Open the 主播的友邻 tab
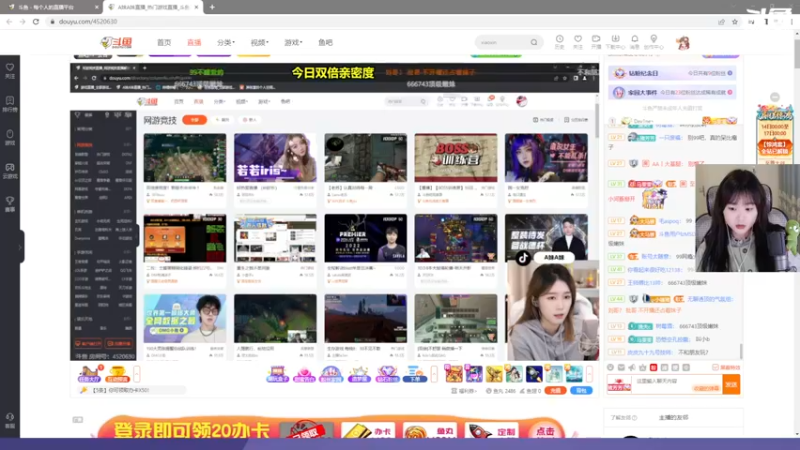Image resolution: width=800 pixels, height=450 pixels. point(673,417)
